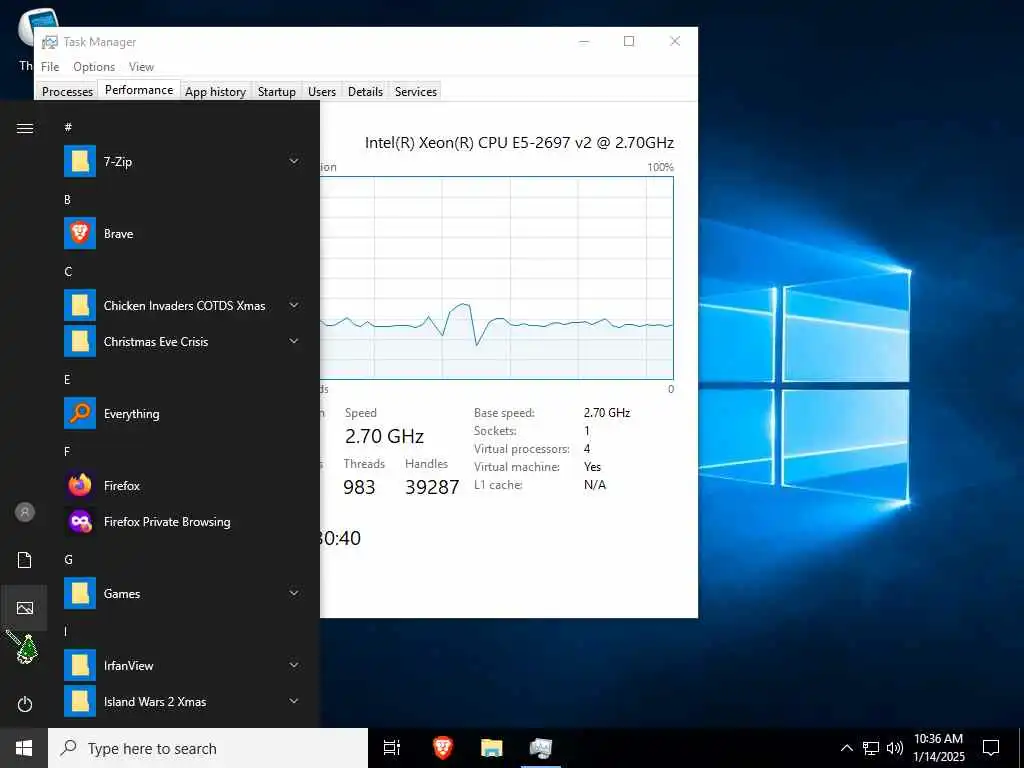
Task: Open the notification center icon
Action: (991, 748)
